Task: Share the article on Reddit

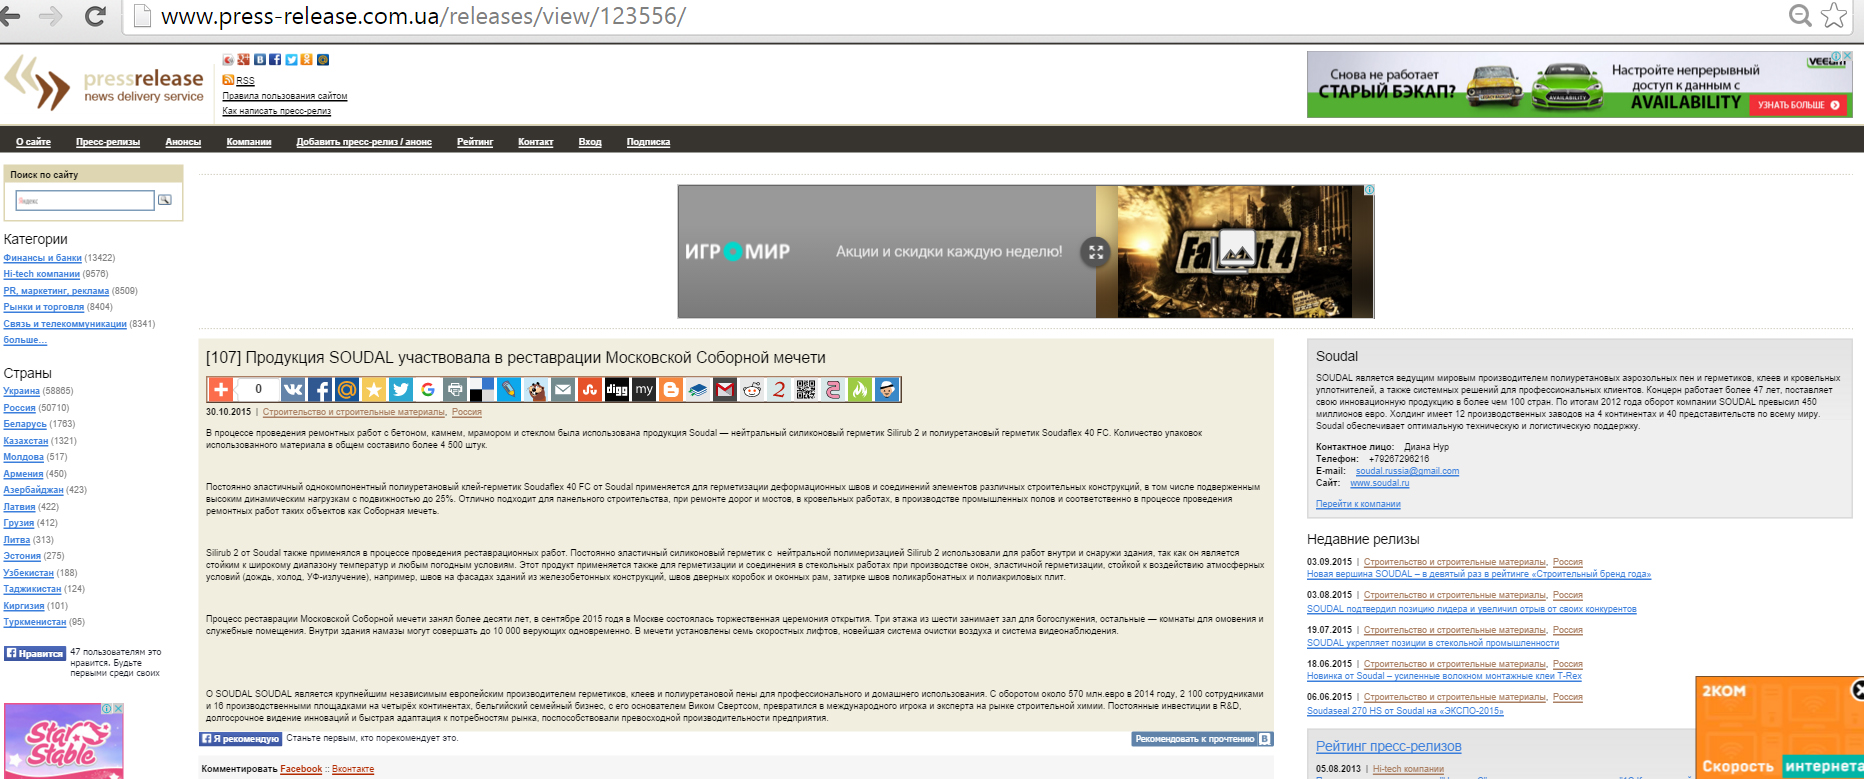Action: pos(752,389)
